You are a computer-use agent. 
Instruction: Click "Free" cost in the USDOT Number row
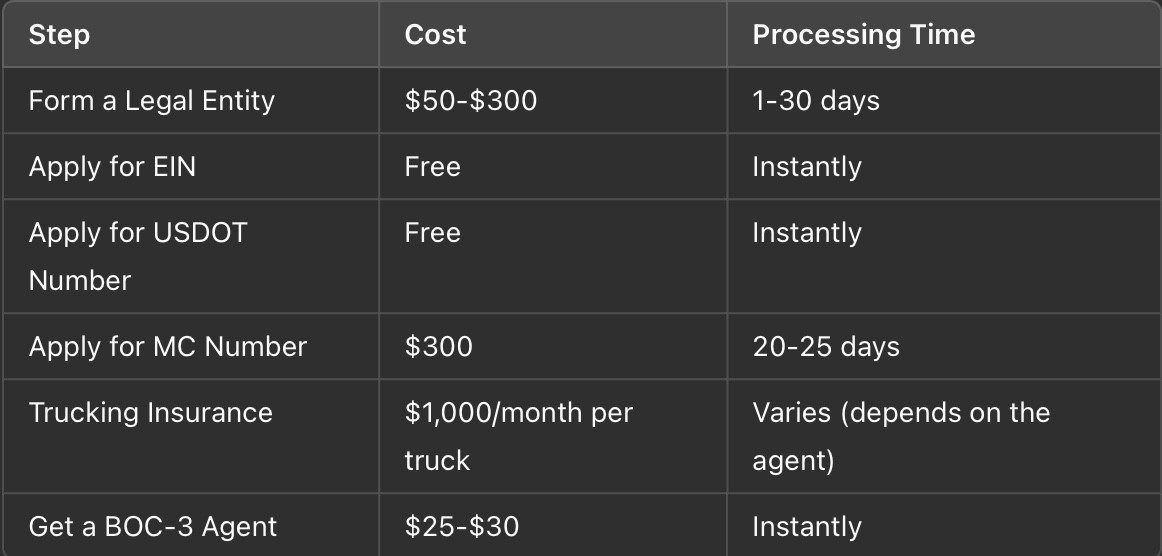pos(433,233)
